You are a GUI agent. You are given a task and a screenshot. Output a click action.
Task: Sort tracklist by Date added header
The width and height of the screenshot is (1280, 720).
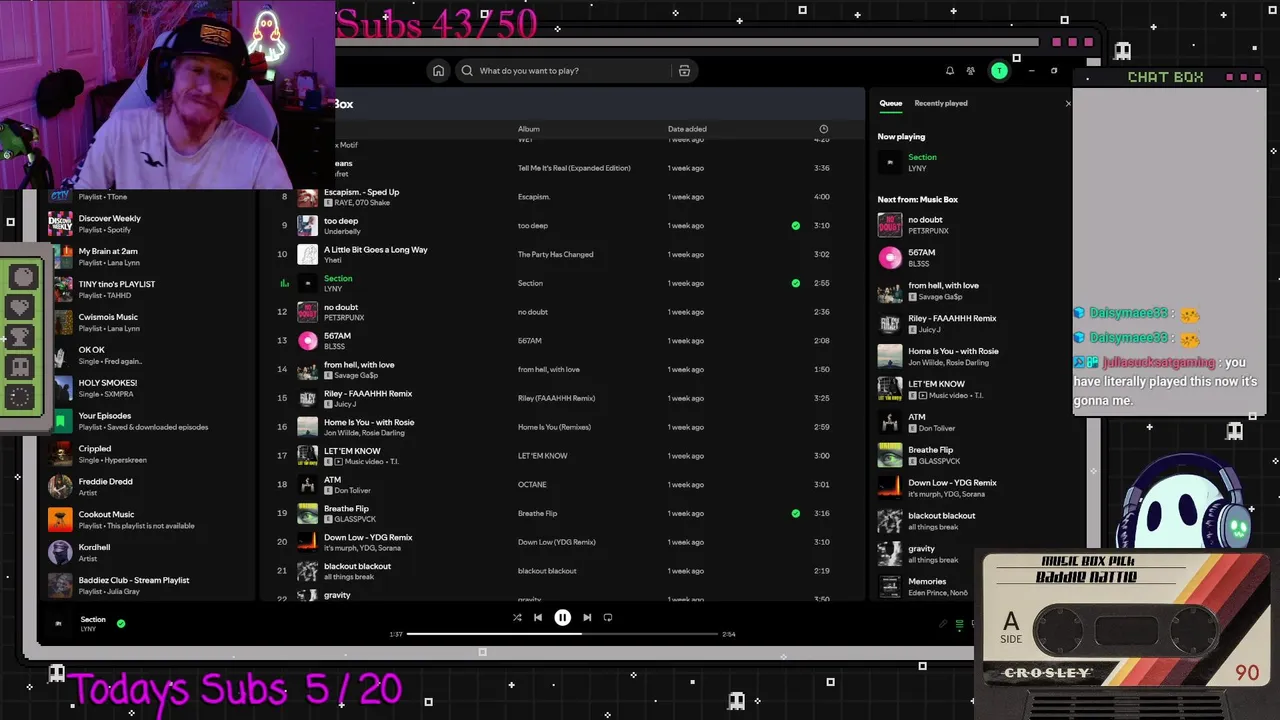687,129
